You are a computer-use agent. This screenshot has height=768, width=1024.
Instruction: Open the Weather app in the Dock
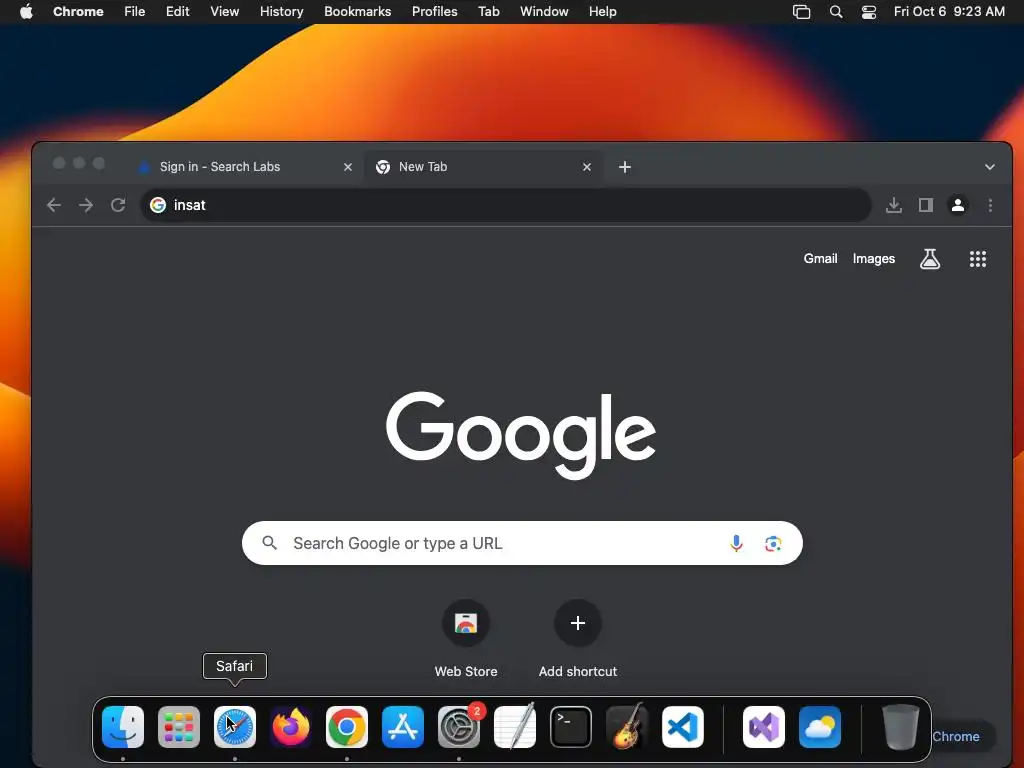(x=820, y=727)
